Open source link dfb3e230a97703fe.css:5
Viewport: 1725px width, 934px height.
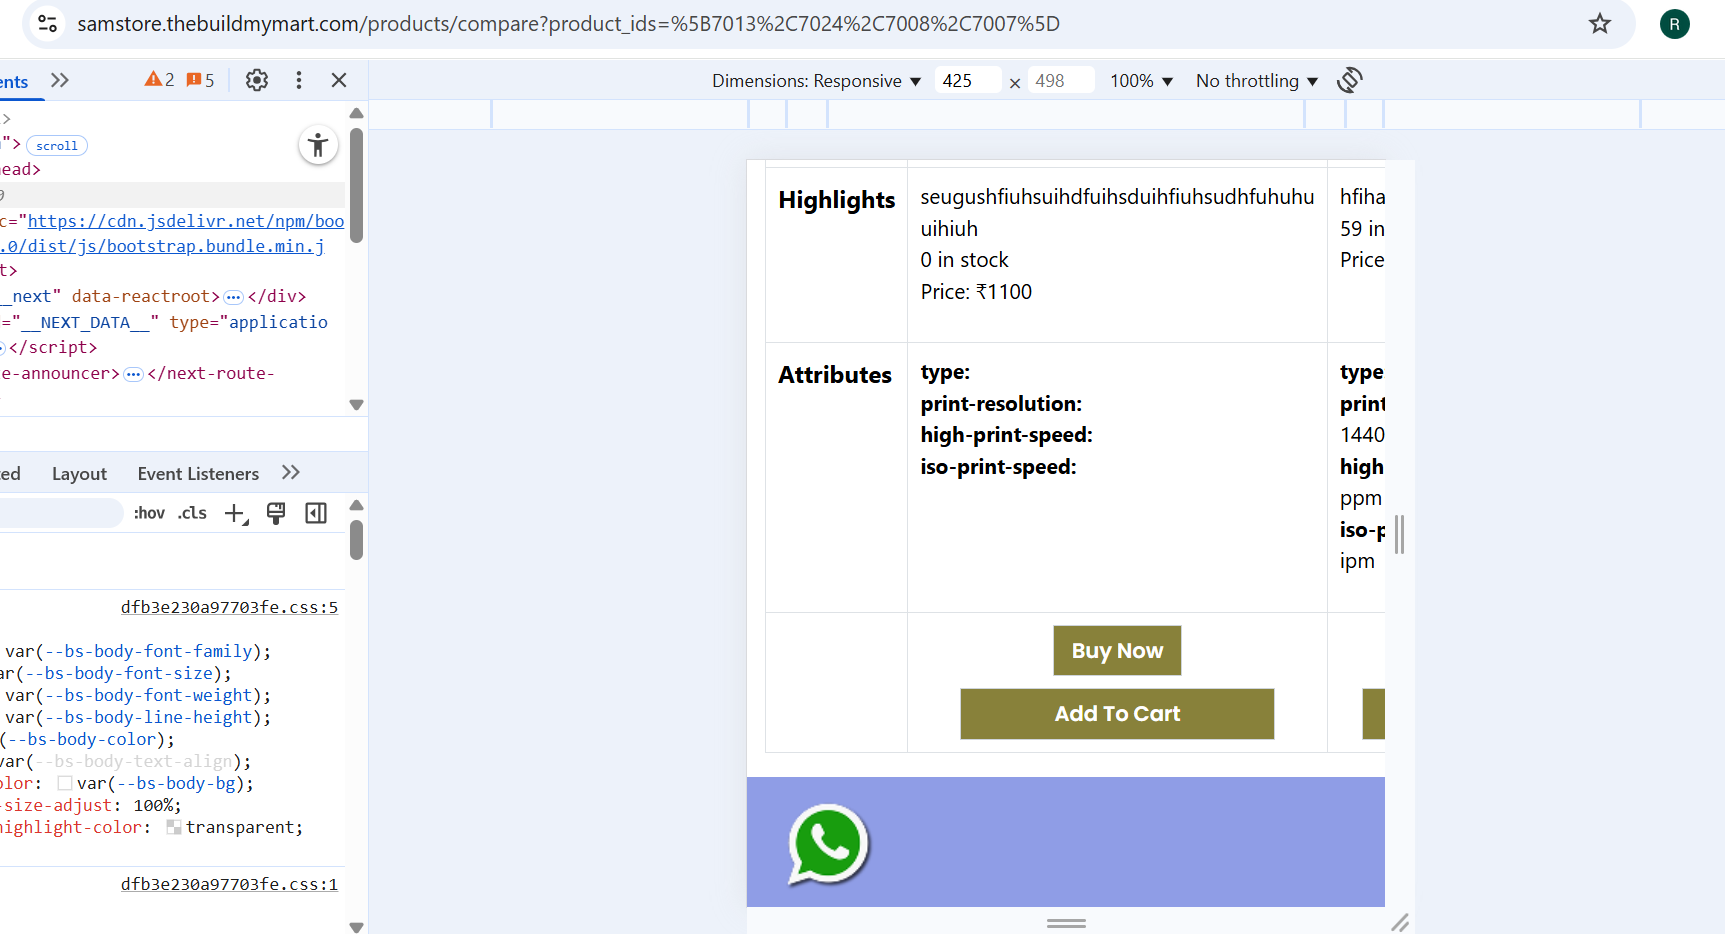tap(229, 607)
